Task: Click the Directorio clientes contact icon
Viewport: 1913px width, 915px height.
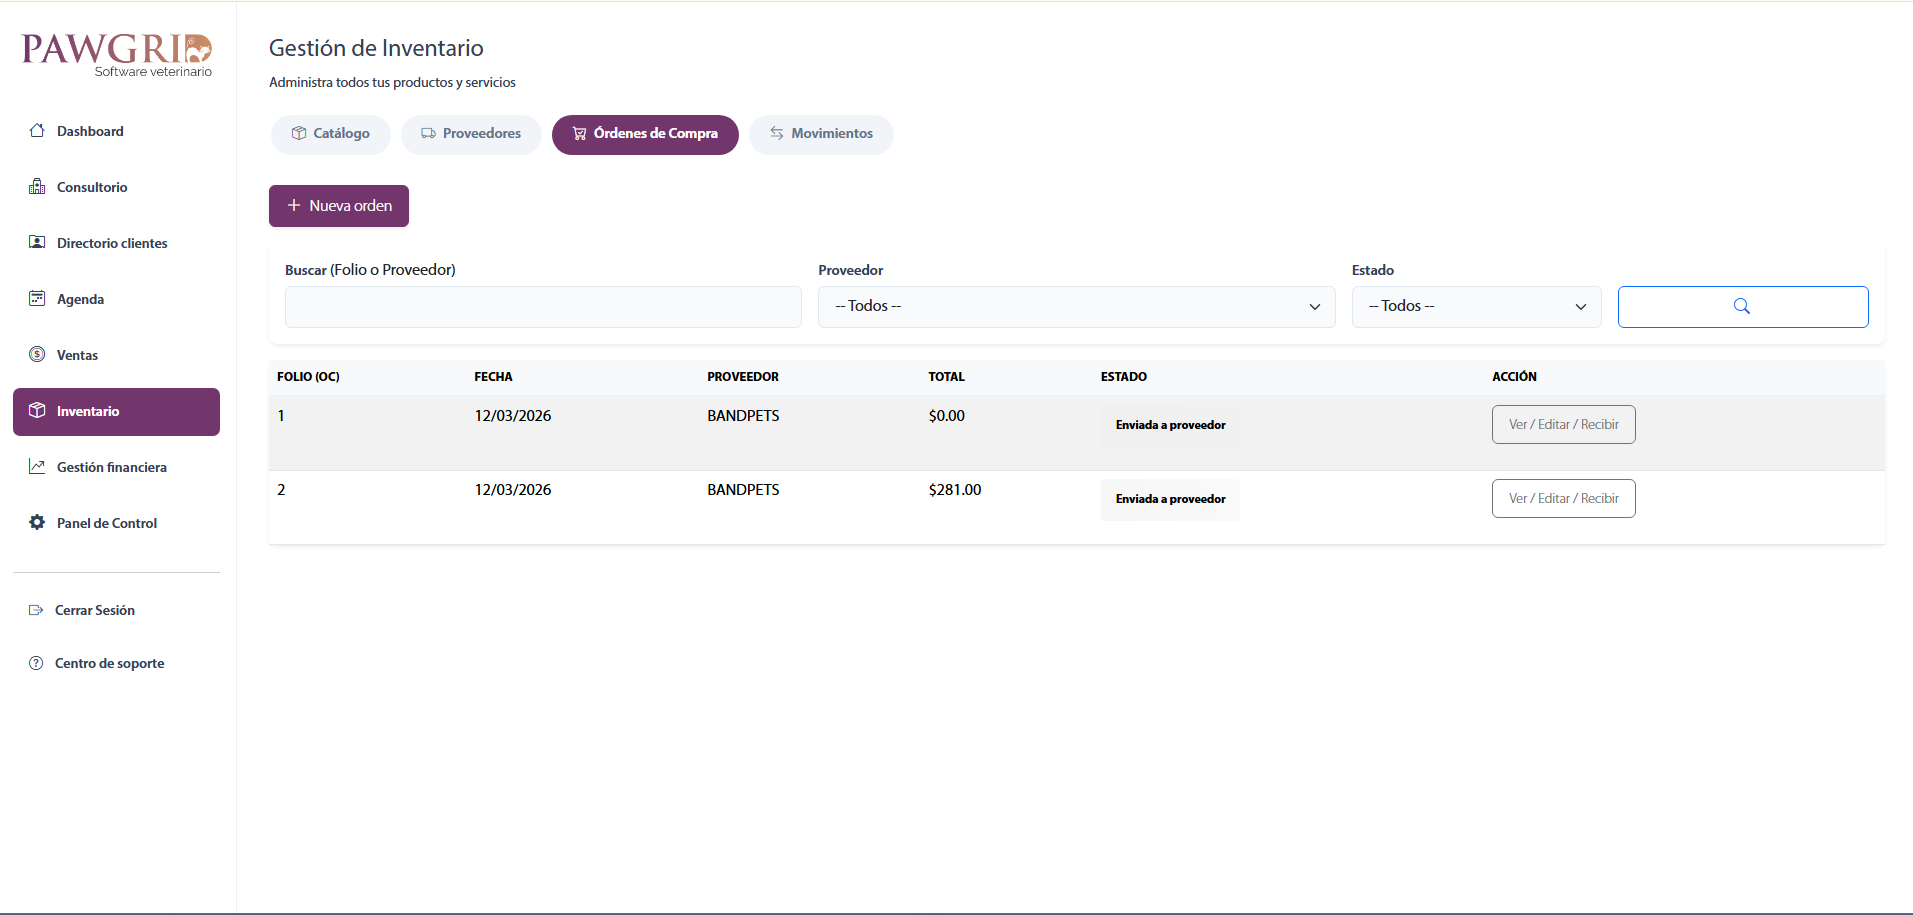Action: click(x=37, y=243)
